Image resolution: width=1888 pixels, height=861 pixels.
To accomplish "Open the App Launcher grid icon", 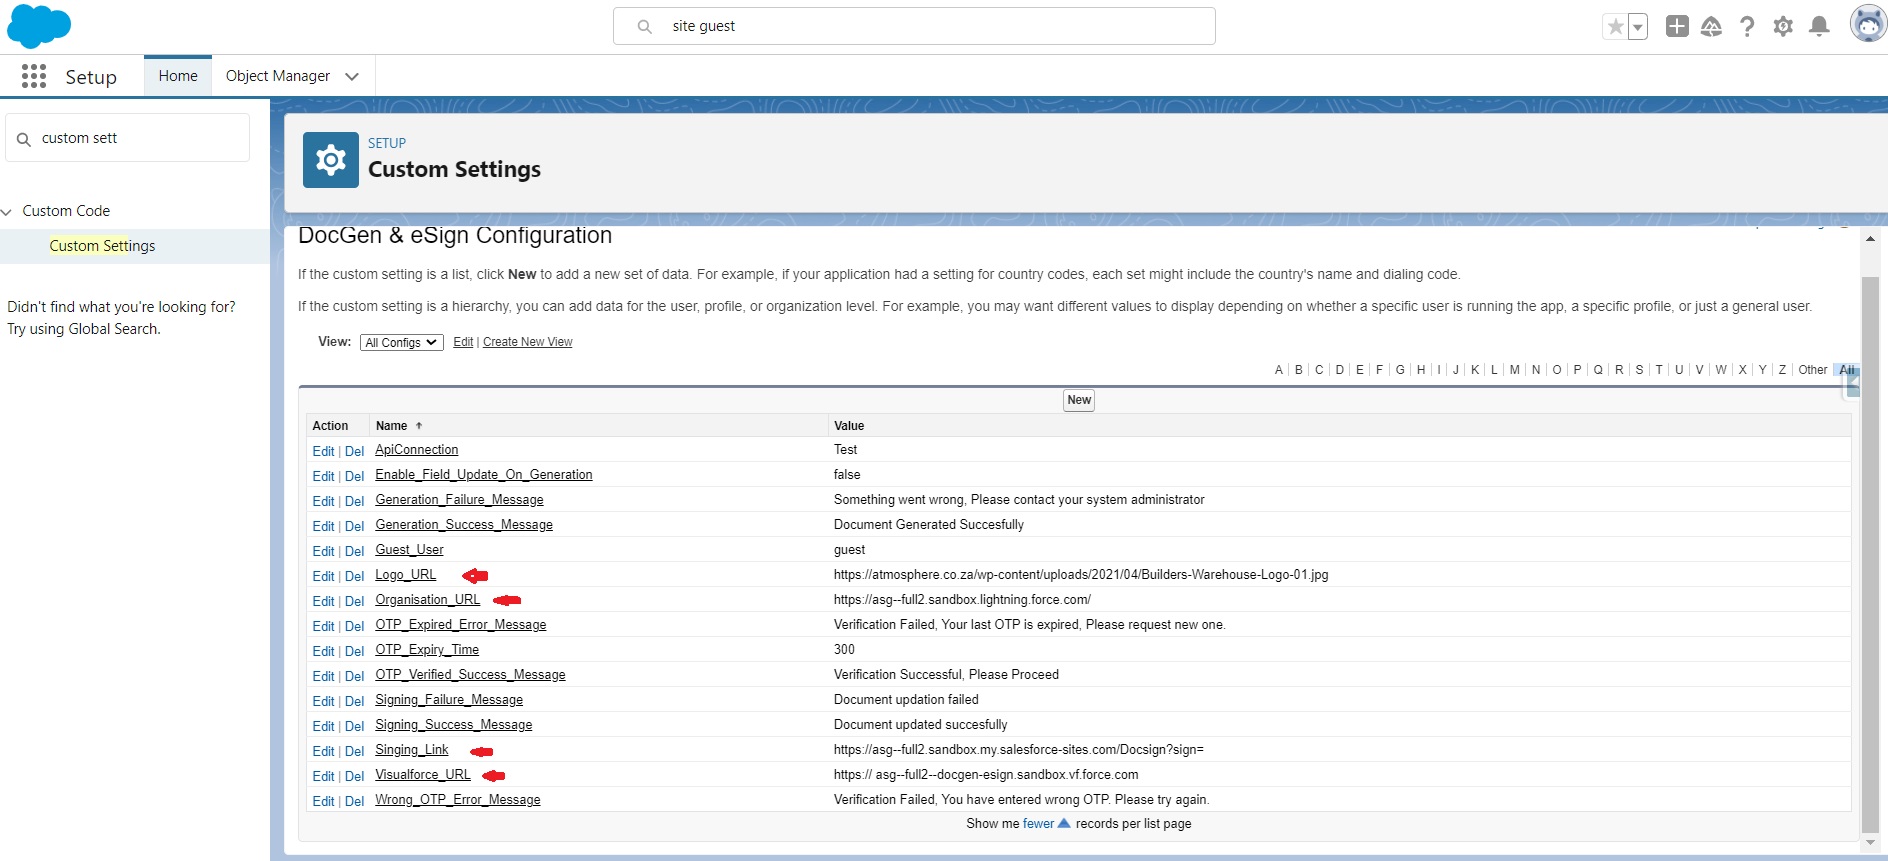I will coord(34,76).
